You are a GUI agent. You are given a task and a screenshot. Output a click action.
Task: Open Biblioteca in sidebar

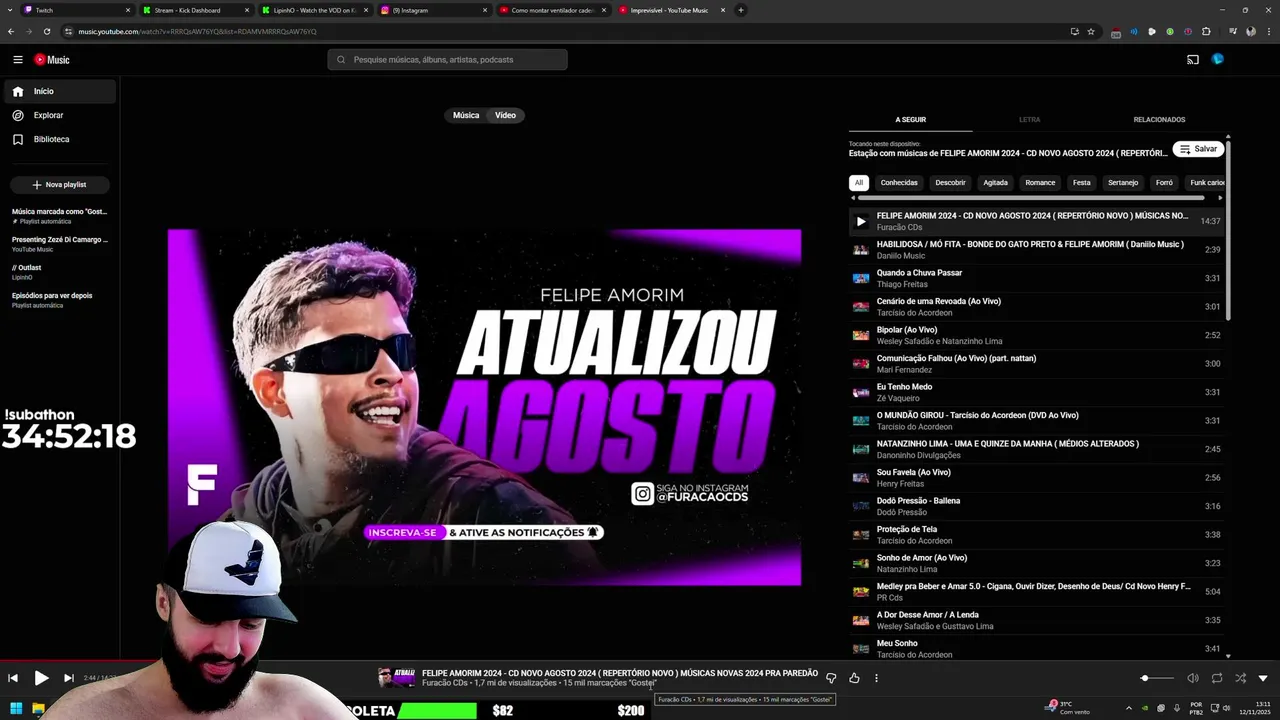coord(60,139)
